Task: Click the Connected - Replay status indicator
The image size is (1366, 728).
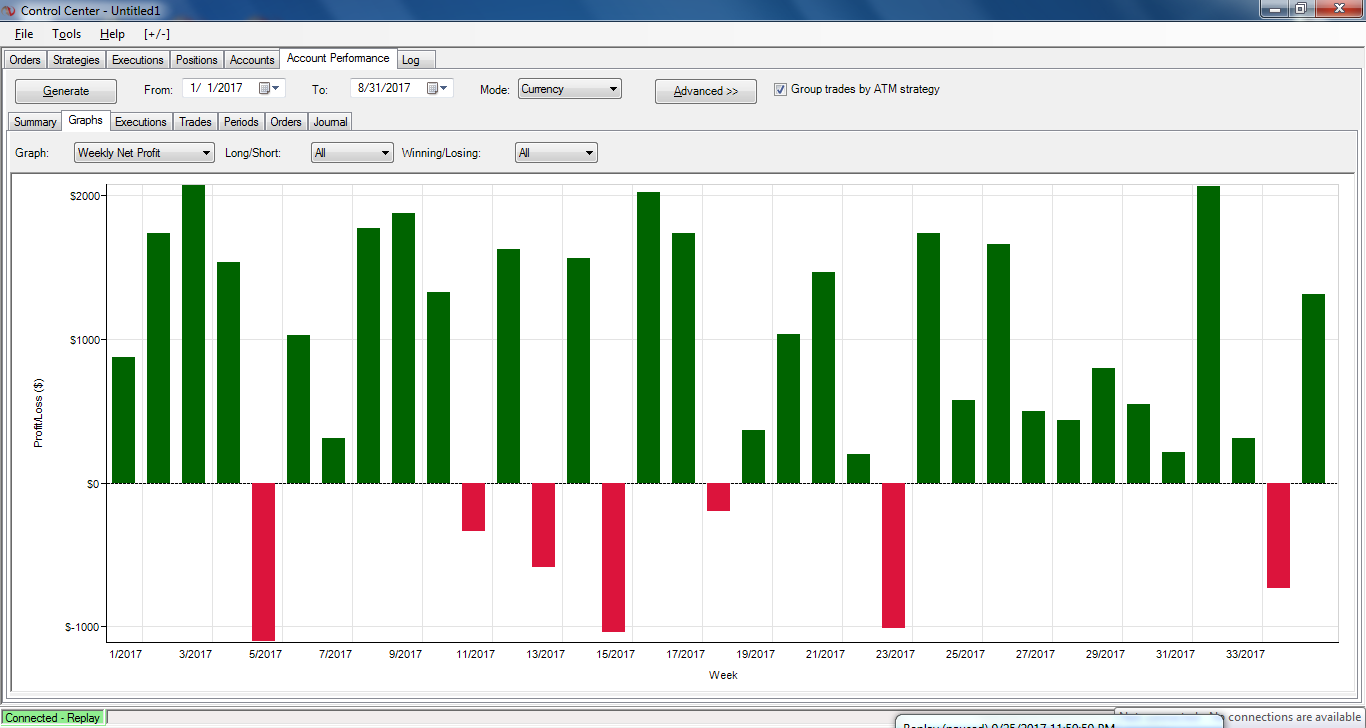Action: tap(52, 718)
